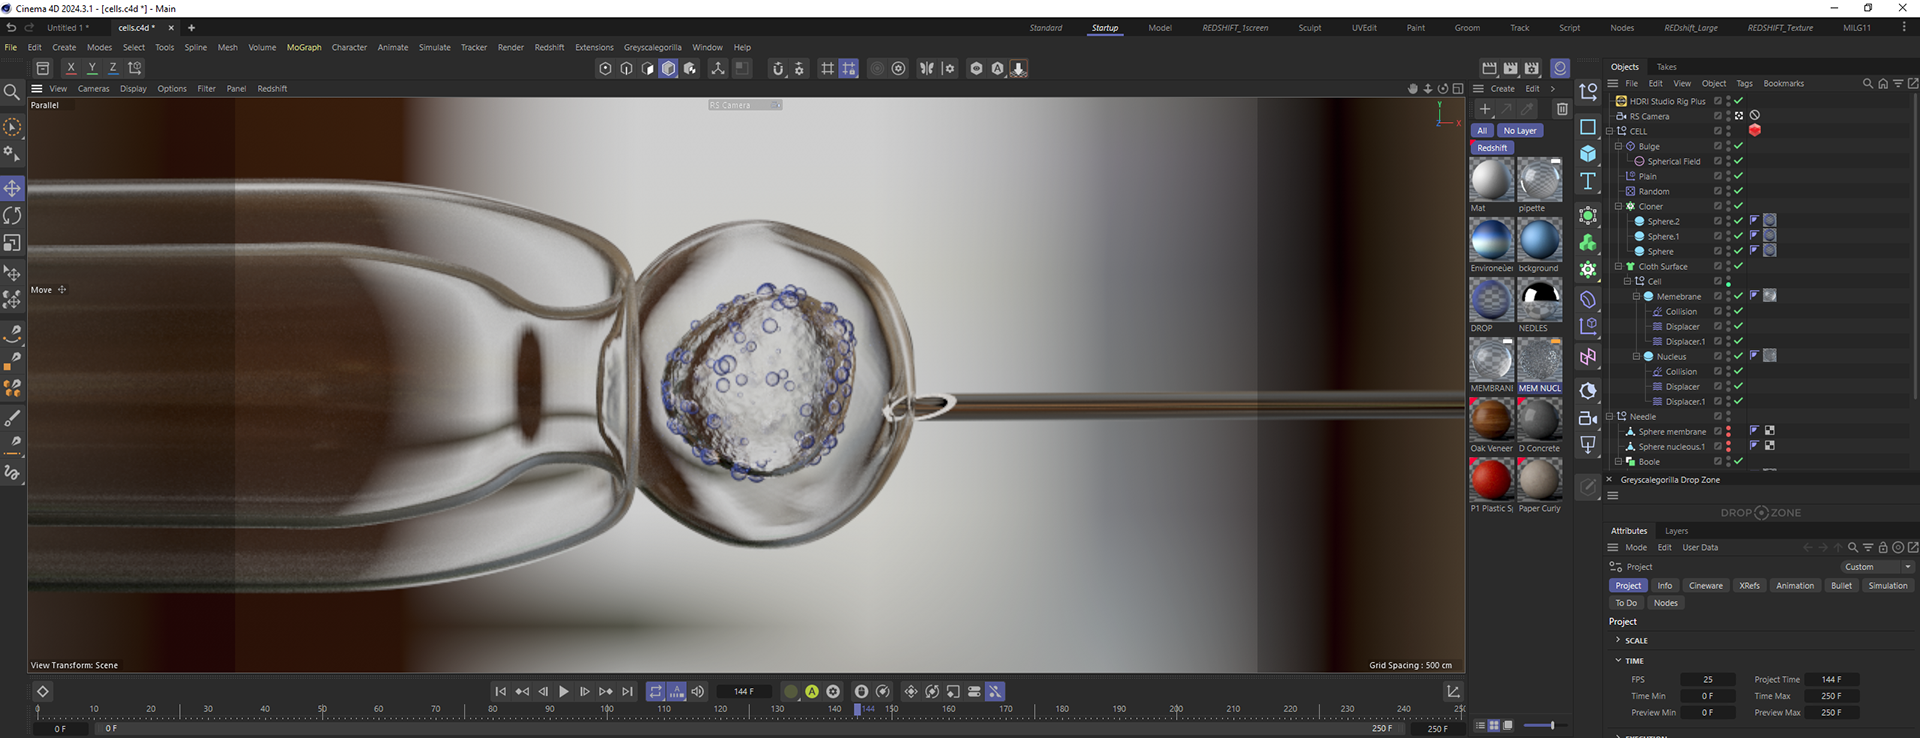Viewport: 1920px width, 738px height.
Task: Open the Simulation project tab
Action: [1888, 586]
